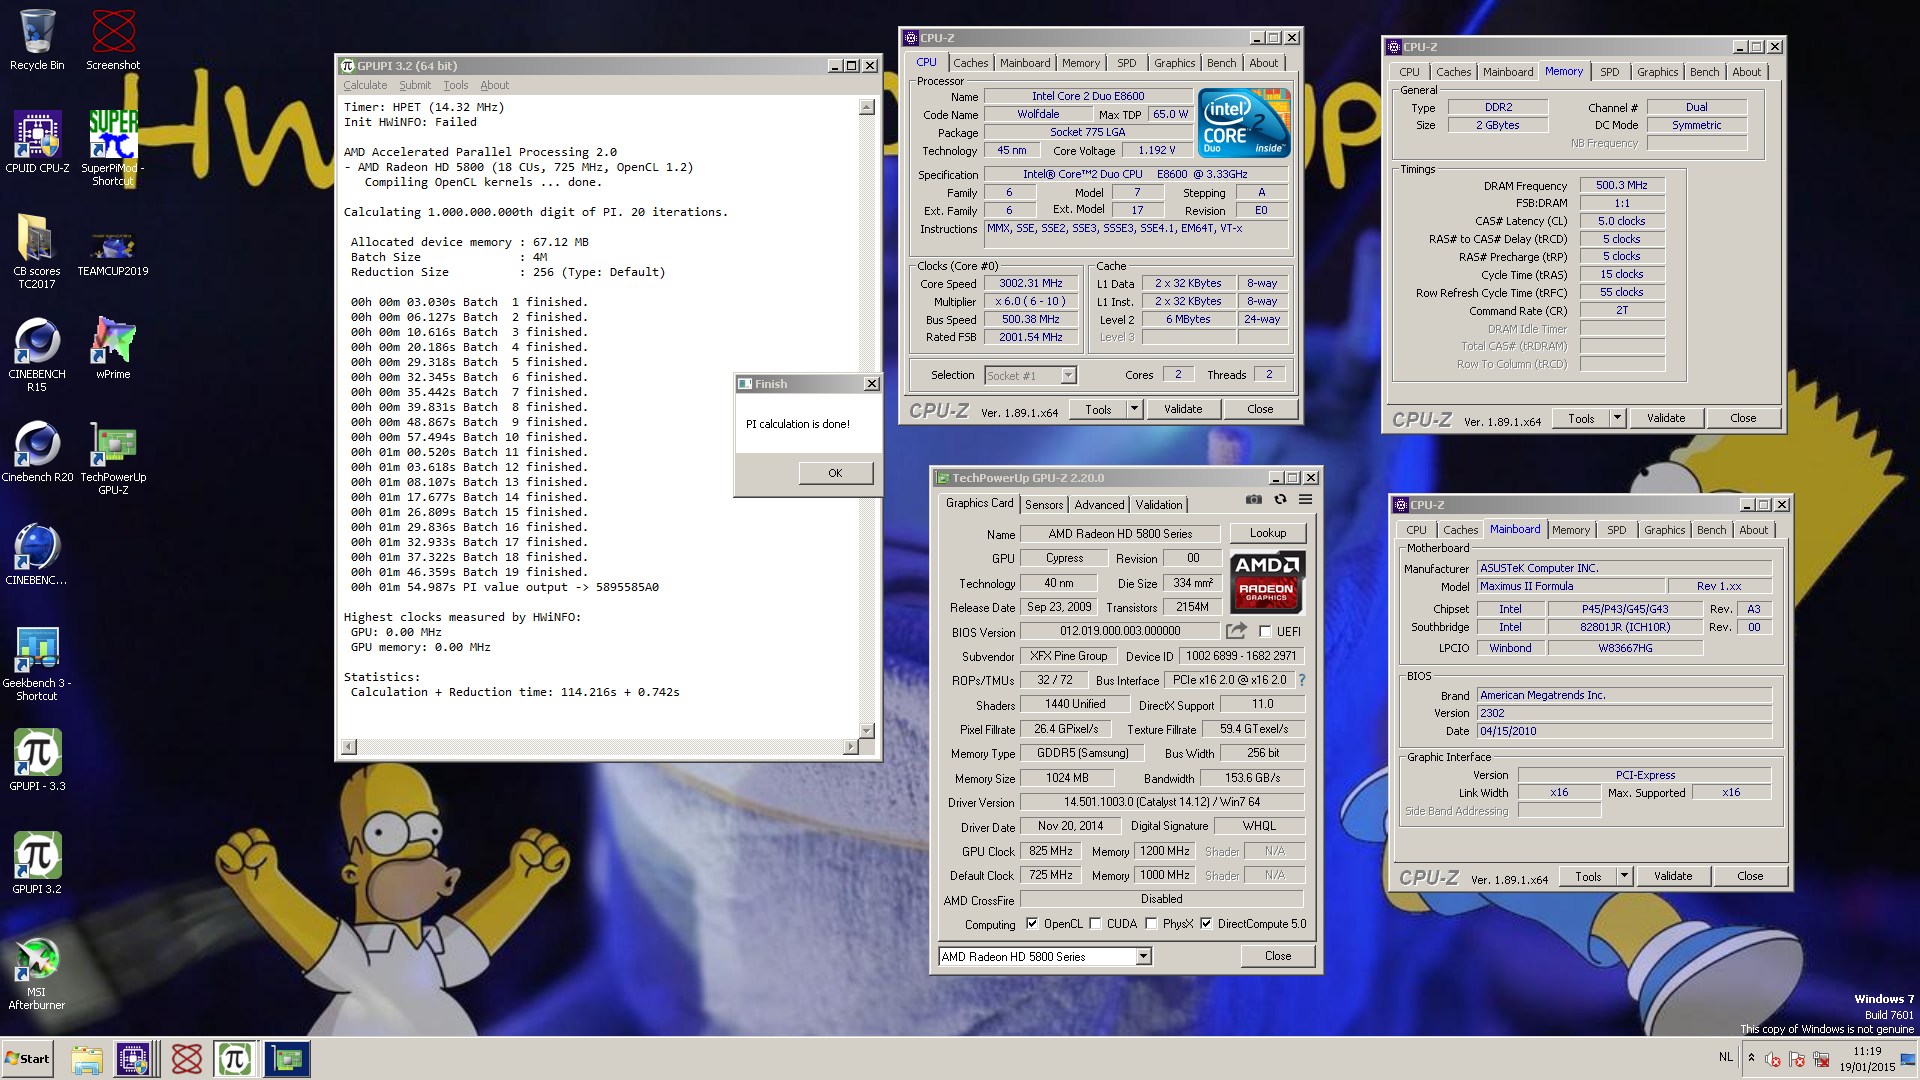Toggle the UEFI checkbox in GPU-Z
Viewport: 1920px width, 1080px height.
pos(1265,631)
